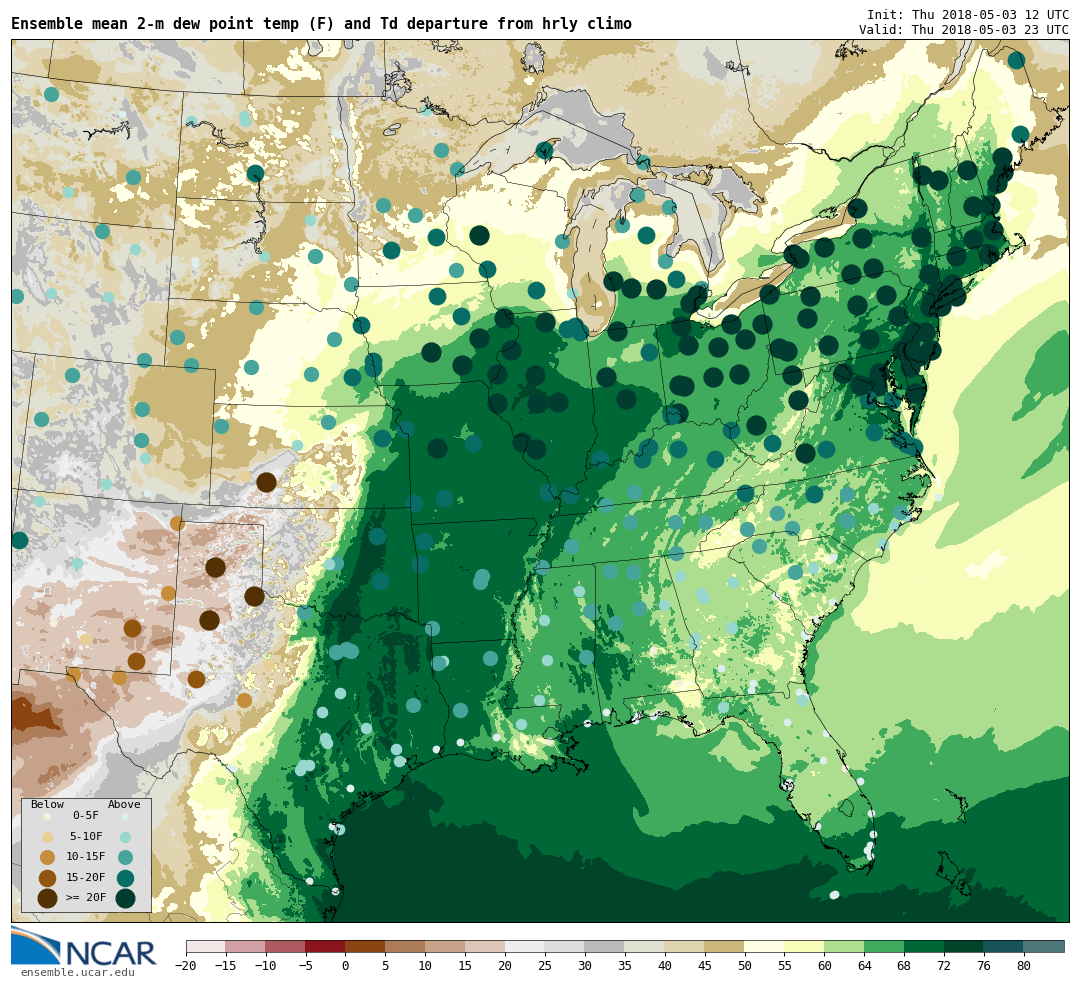Image resolution: width=1080 pixels, height=985 pixels.
Task: Pick the Below 10-15F orange-brown legend circle
Action: (47, 857)
